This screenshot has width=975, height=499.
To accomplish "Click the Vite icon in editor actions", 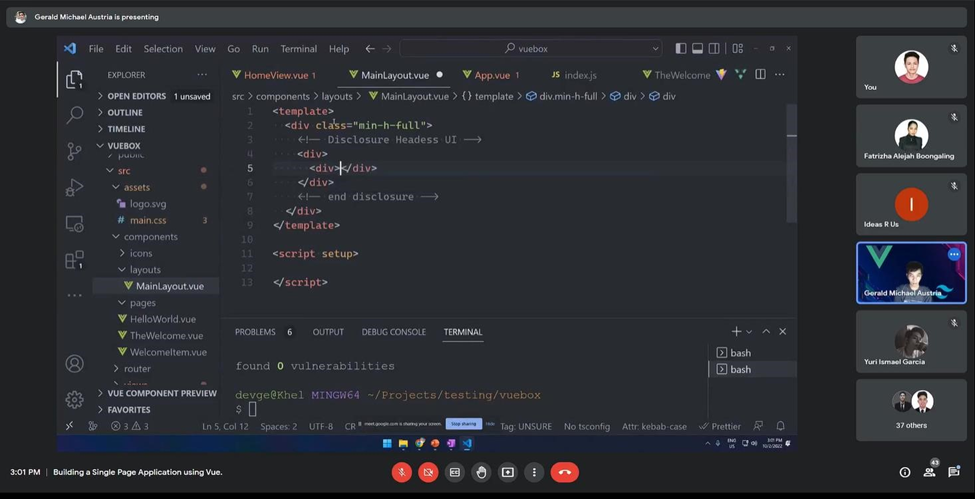I will click(721, 75).
